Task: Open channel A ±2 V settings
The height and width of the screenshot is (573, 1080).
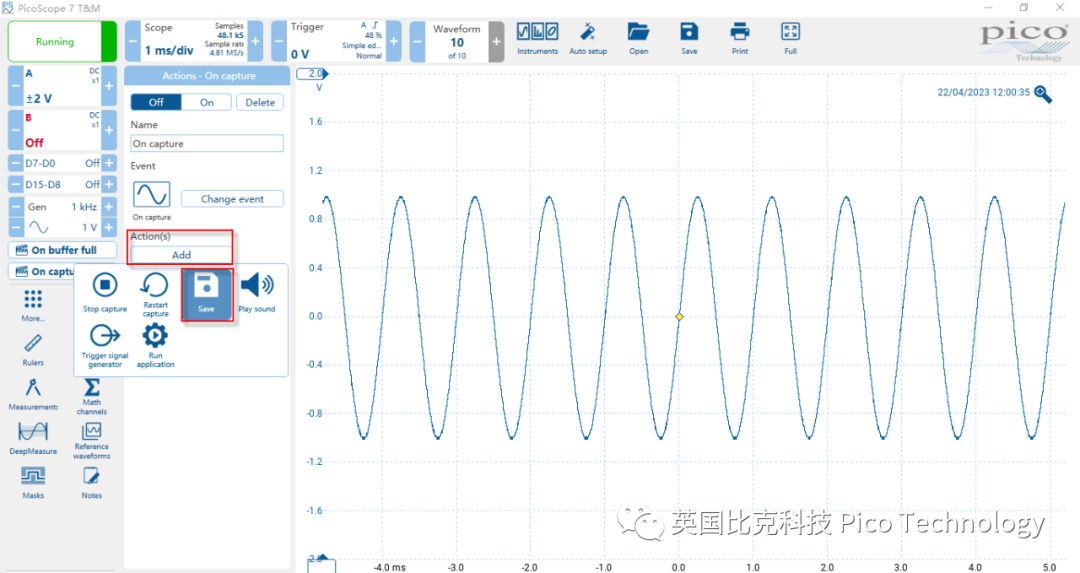Action: coord(62,86)
